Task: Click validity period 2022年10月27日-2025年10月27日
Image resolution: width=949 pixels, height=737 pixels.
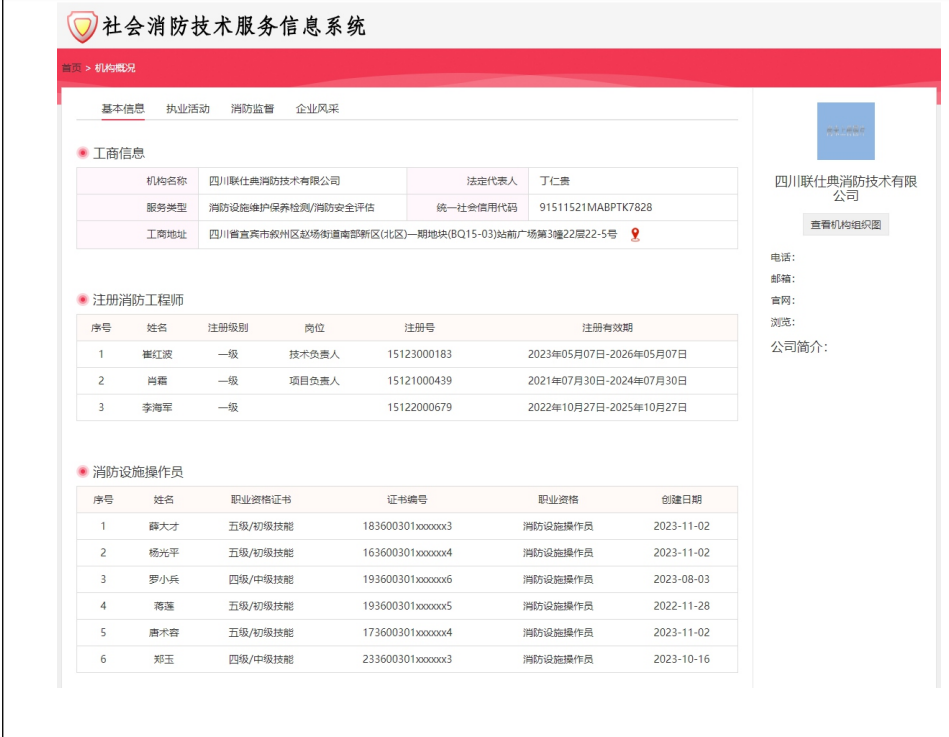Action: pyautogui.click(x=607, y=408)
